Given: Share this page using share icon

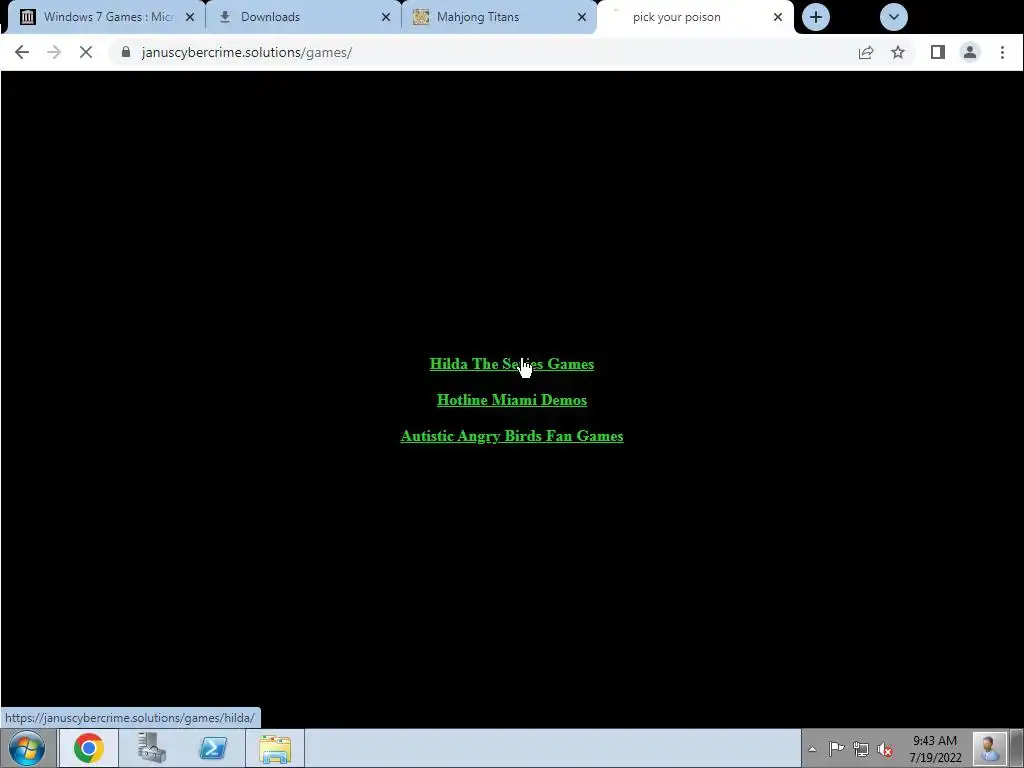Looking at the screenshot, I should [866, 52].
